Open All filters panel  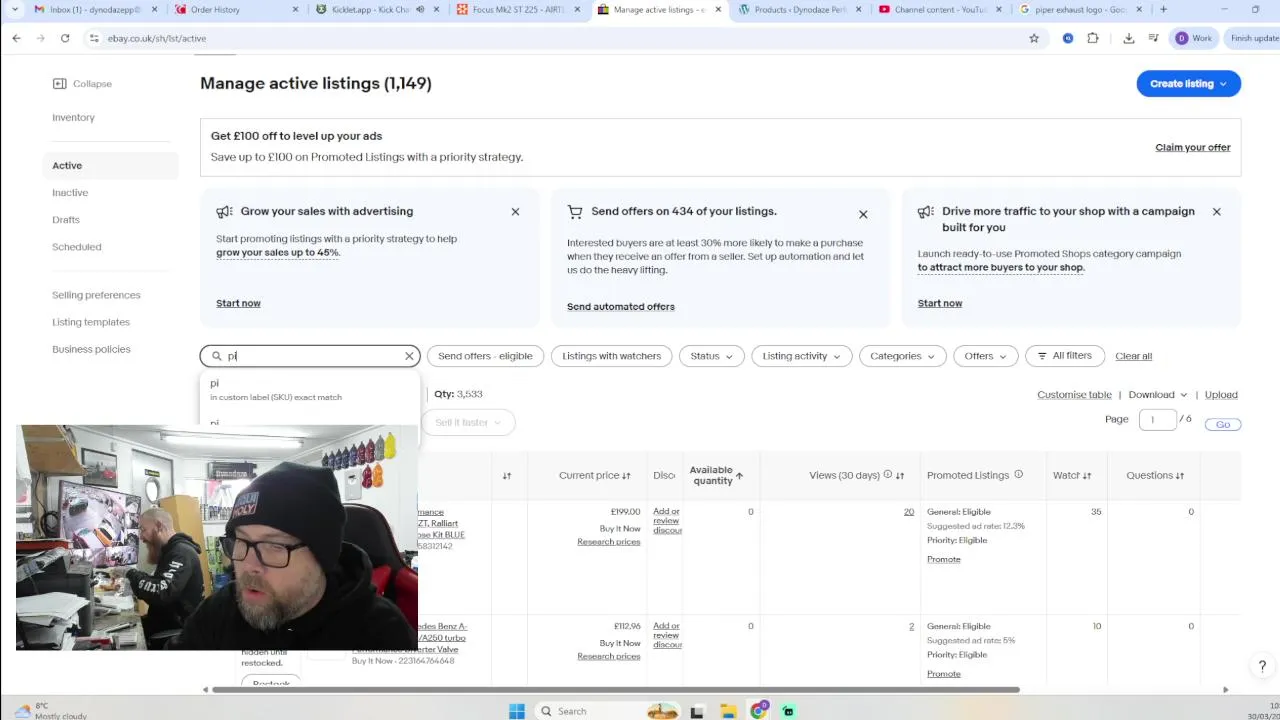[x=1064, y=356]
